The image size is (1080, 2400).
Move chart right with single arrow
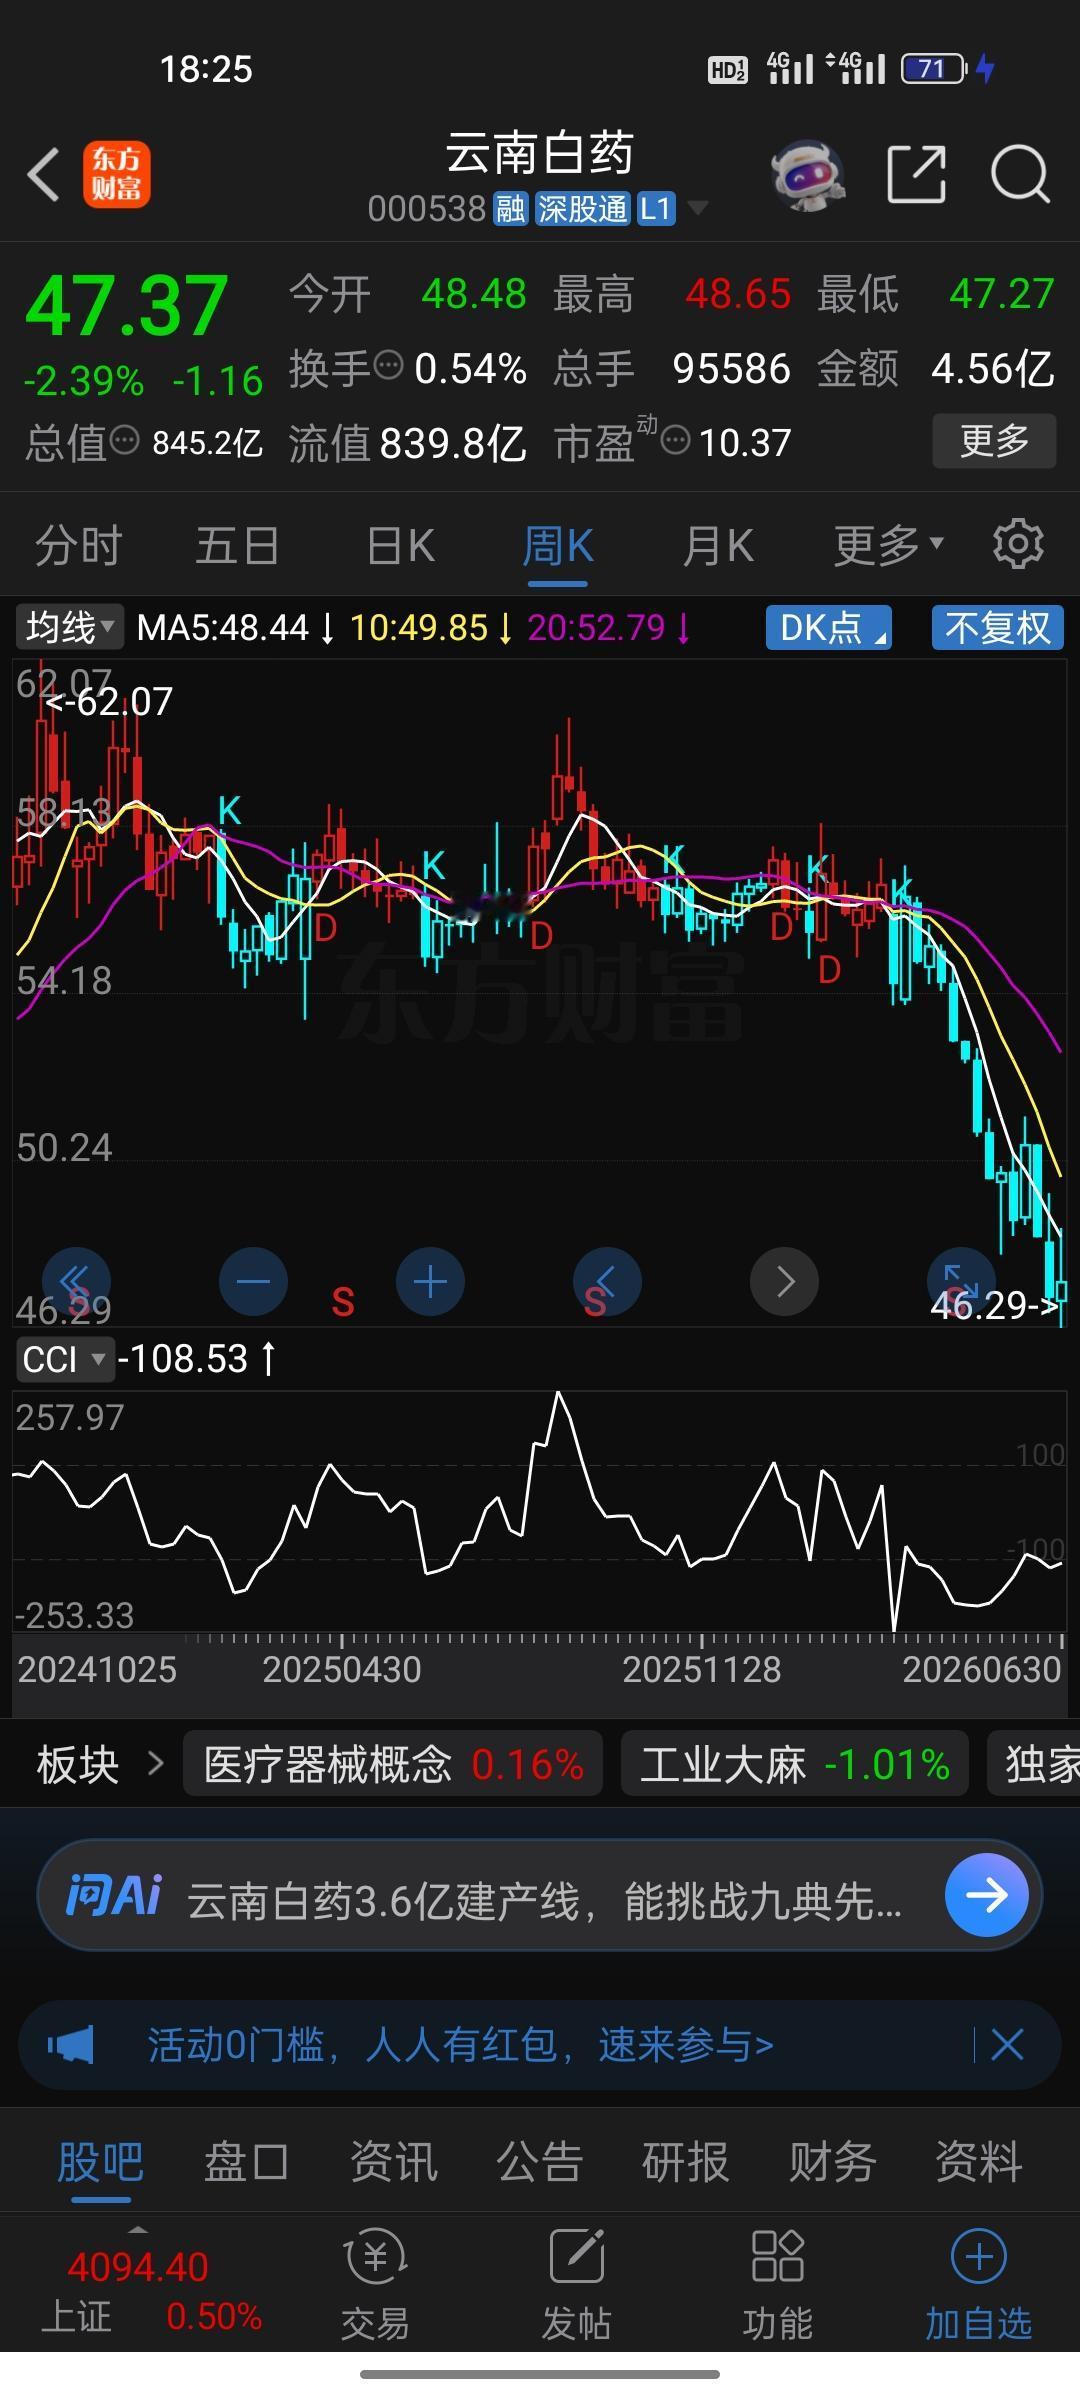coord(784,1282)
